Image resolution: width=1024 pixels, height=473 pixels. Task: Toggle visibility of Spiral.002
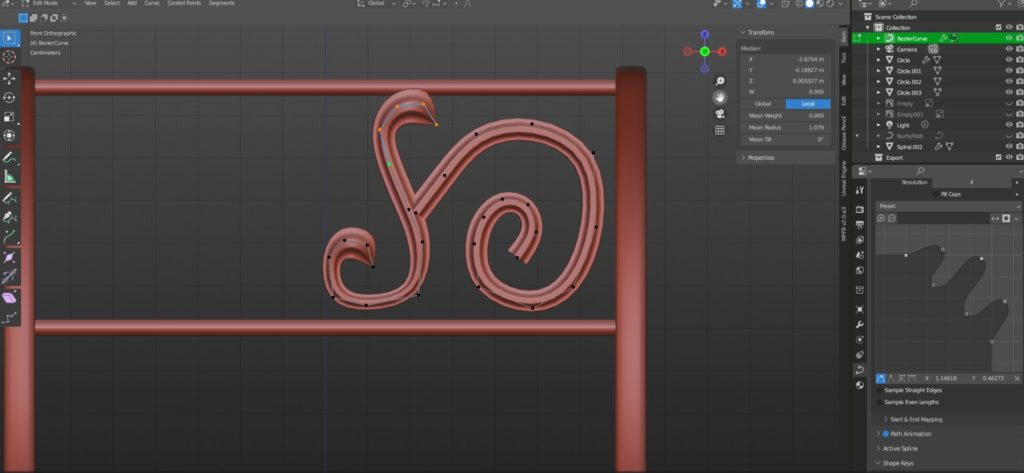(x=1007, y=146)
